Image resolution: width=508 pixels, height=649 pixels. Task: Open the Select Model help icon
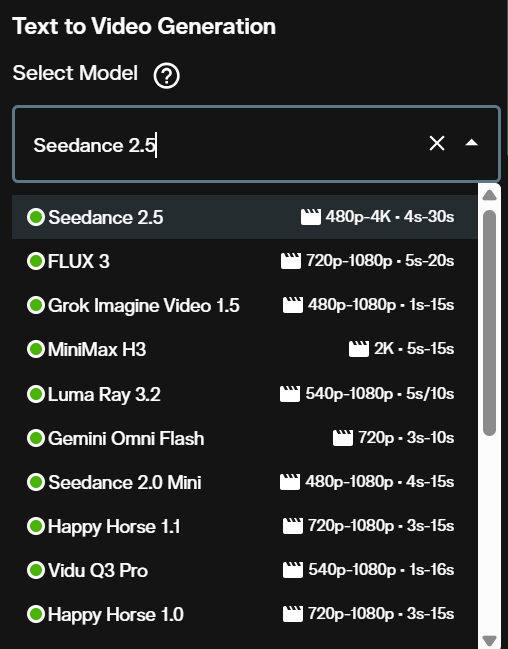click(166, 76)
